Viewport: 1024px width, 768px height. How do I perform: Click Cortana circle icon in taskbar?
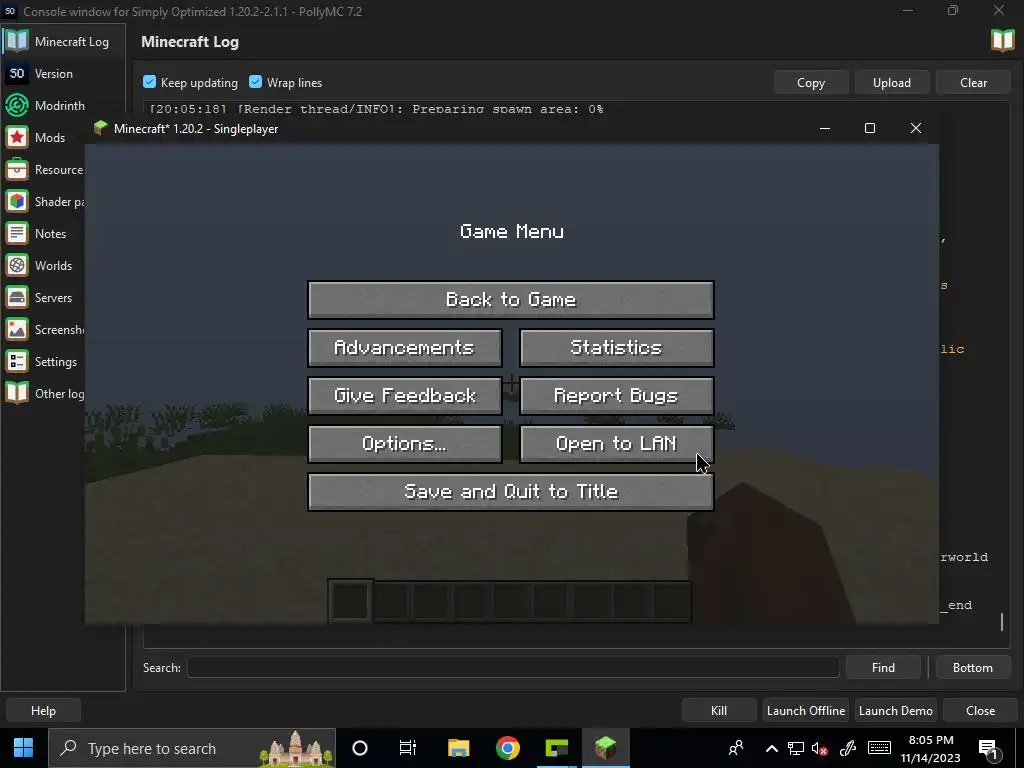360,748
